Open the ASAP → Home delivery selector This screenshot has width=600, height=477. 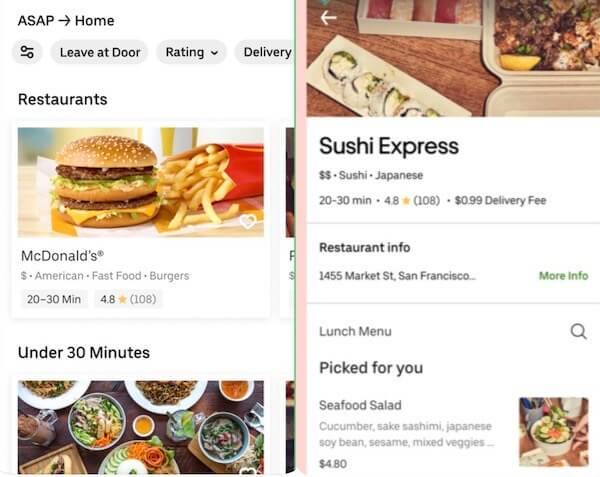coord(66,20)
